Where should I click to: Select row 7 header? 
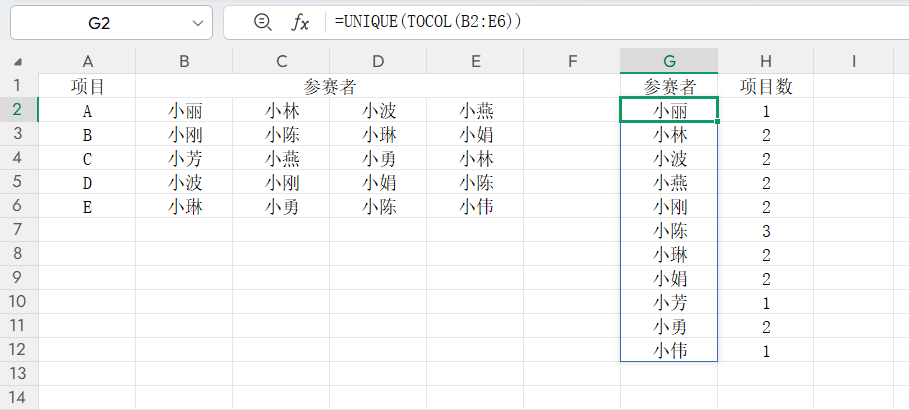coord(19,230)
